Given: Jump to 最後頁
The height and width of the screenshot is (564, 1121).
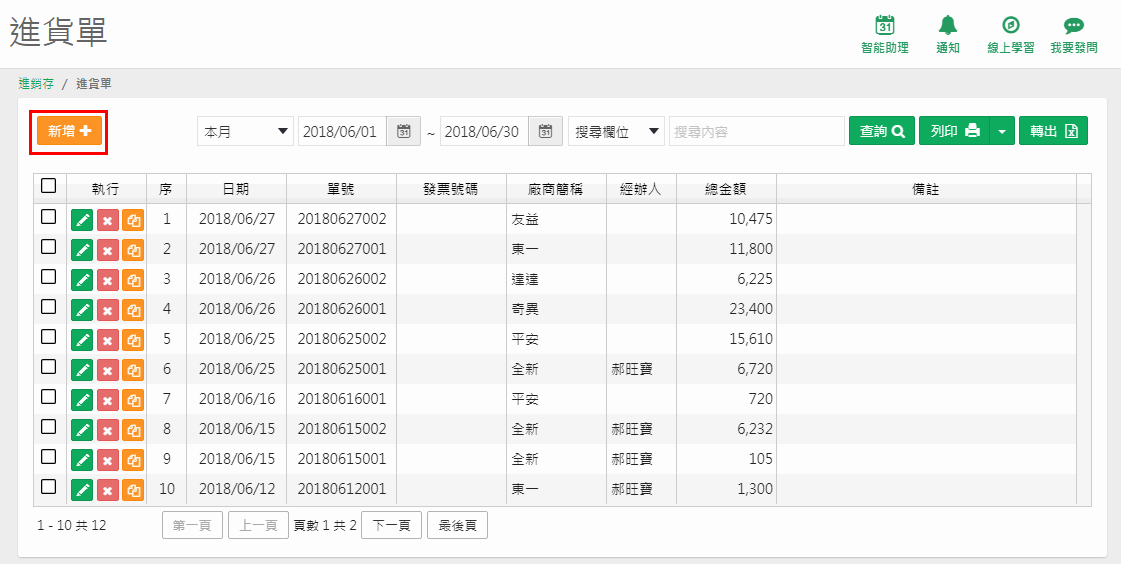Looking at the screenshot, I should point(458,525).
